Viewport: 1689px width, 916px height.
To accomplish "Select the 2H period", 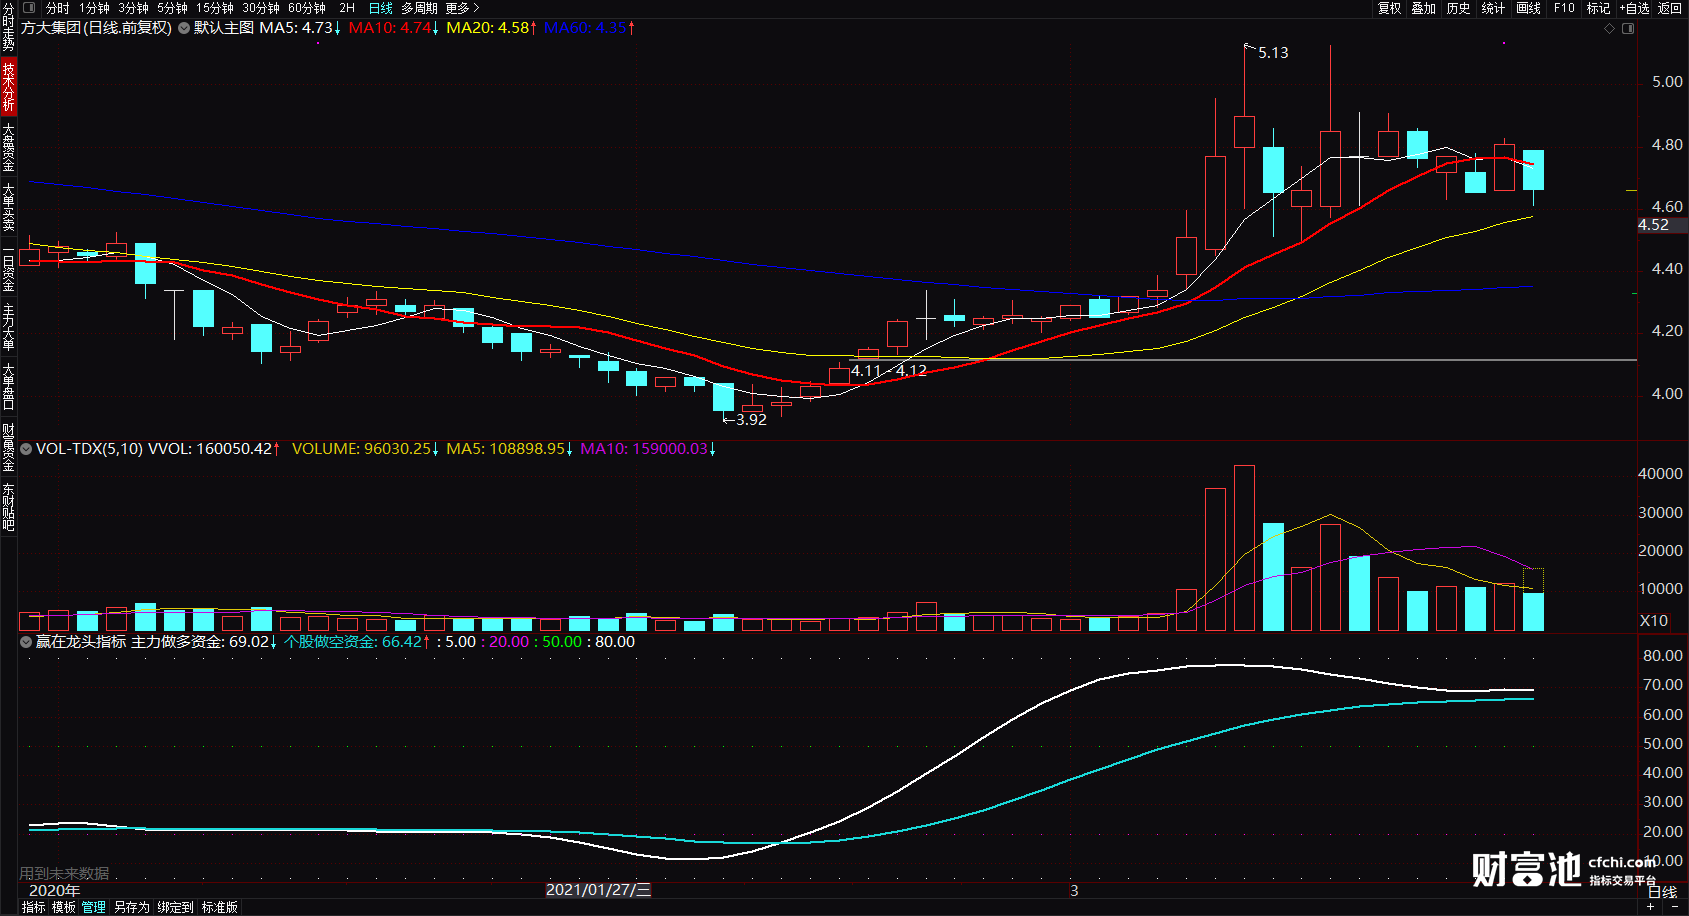I will (x=347, y=8).
